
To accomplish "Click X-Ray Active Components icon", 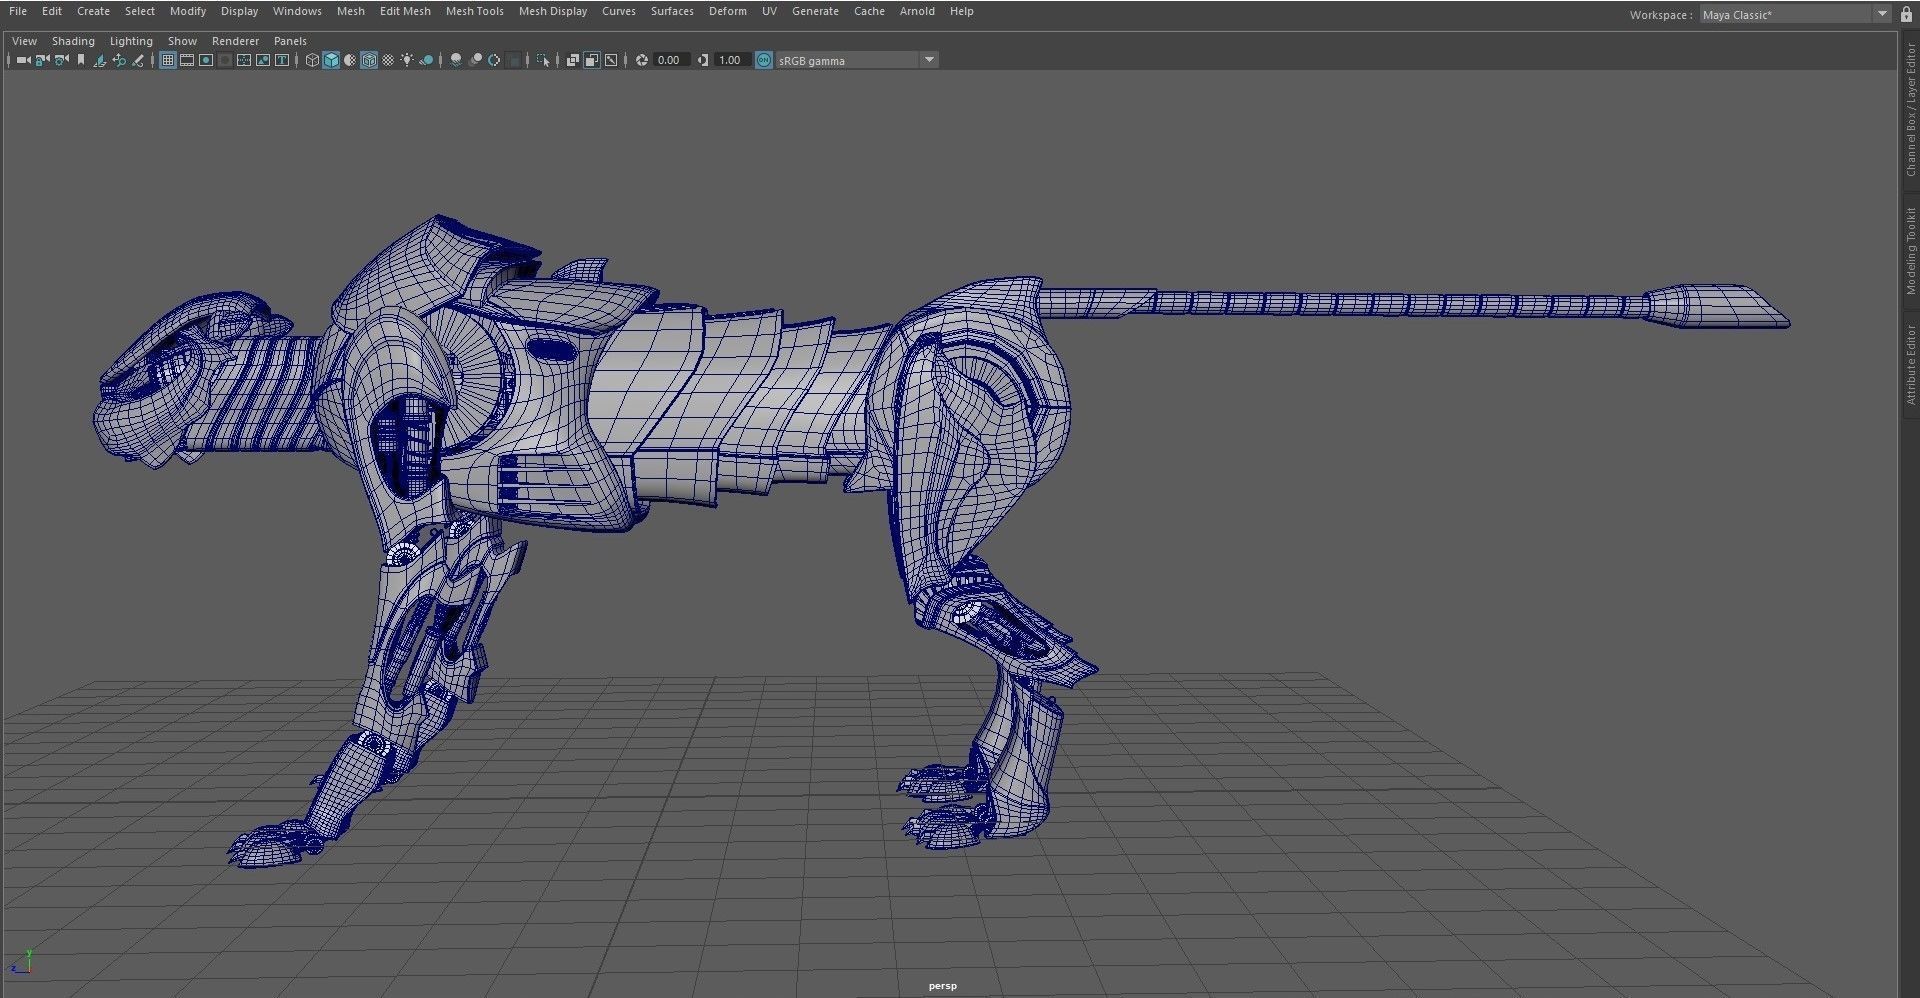I will 591,60.
